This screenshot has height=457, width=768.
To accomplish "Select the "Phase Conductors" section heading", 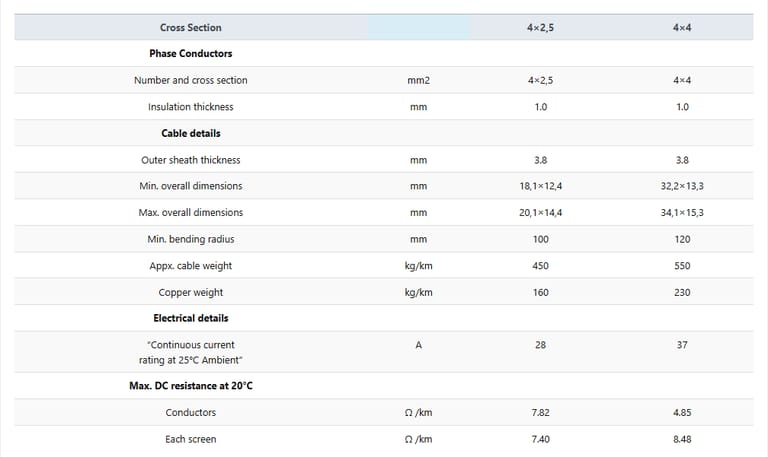I will pos(190,53).
